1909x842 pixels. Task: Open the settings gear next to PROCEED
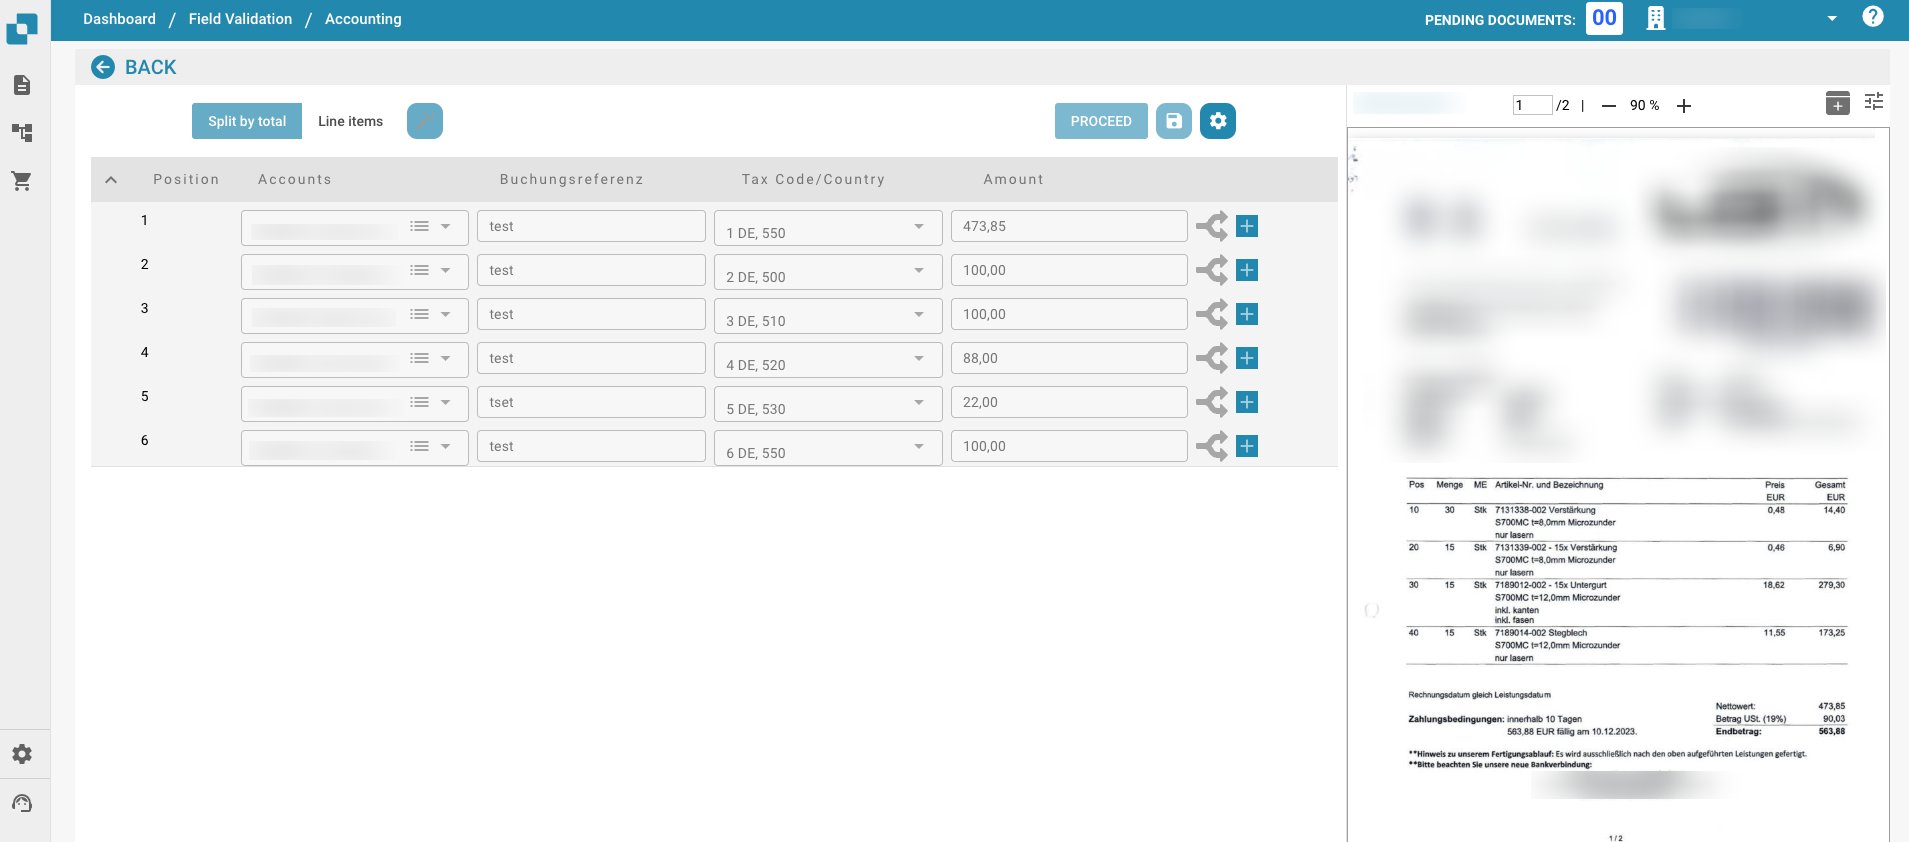coord(1217,121)
